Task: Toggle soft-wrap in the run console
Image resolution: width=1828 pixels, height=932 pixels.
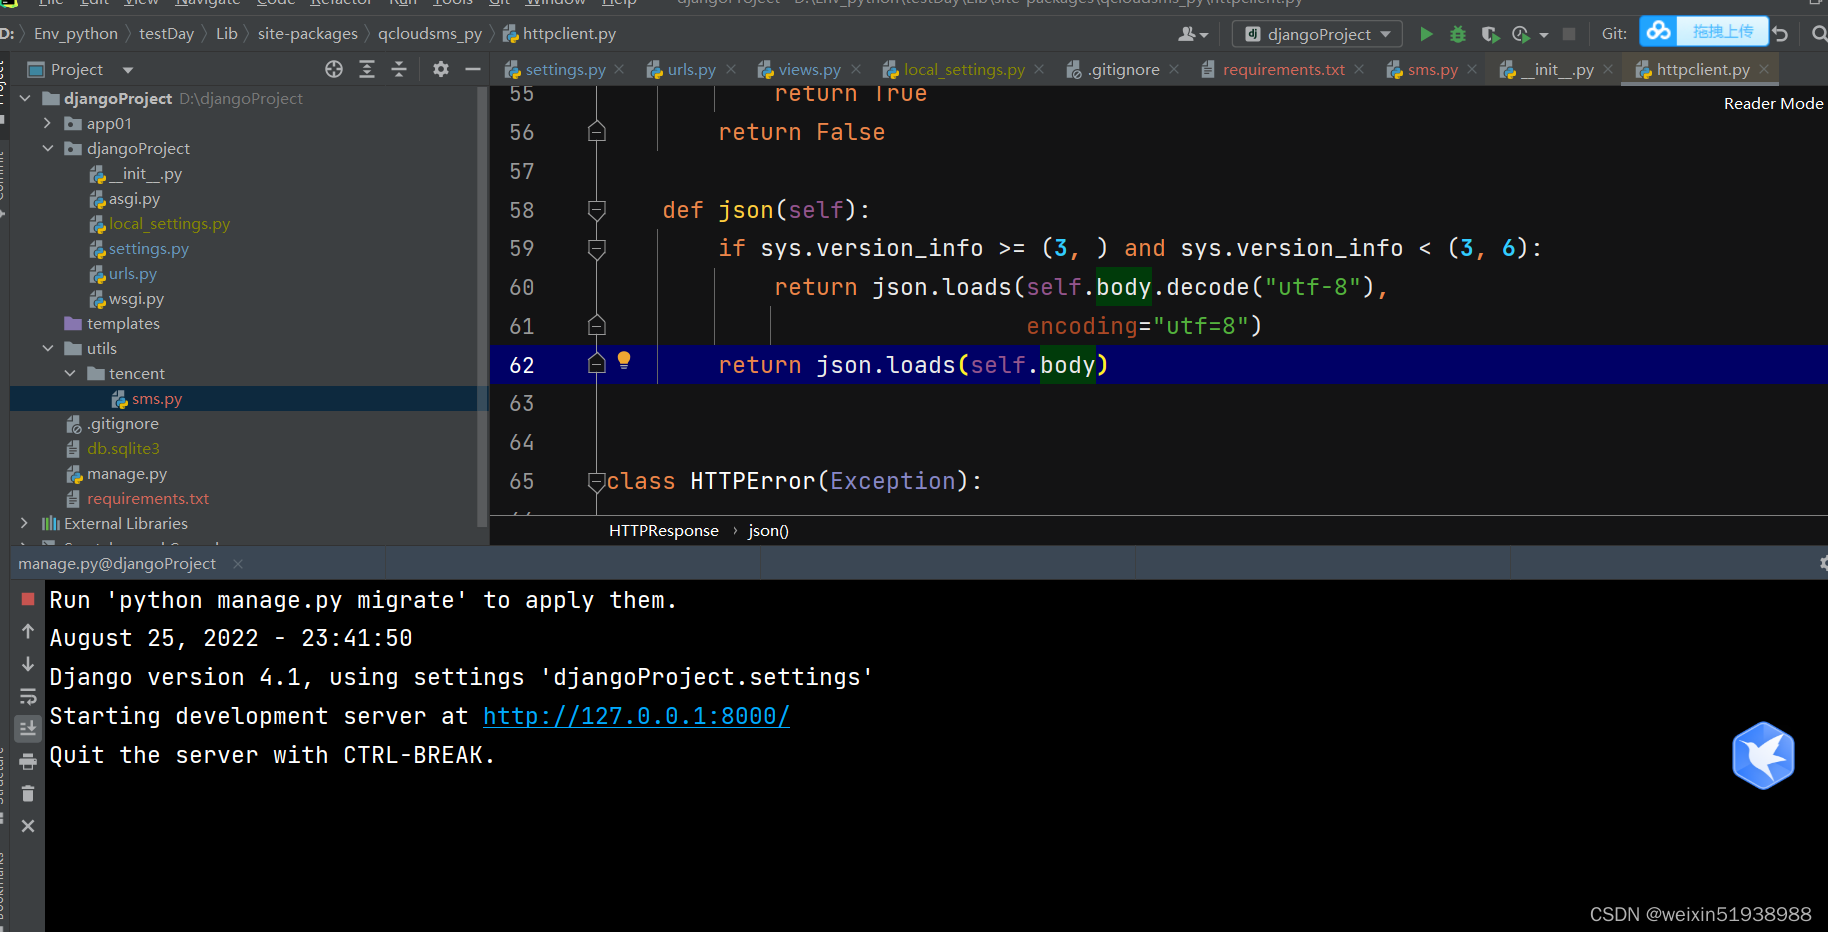Action: click(x=28, y=695)
